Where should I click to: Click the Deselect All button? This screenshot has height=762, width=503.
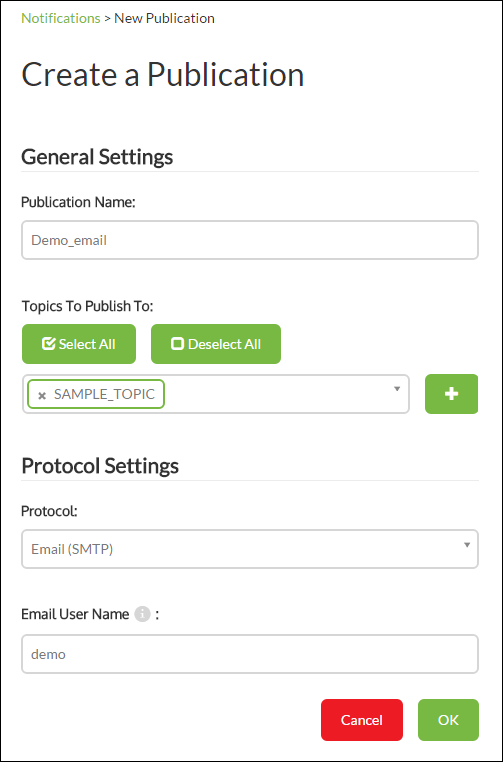point(216,344)
